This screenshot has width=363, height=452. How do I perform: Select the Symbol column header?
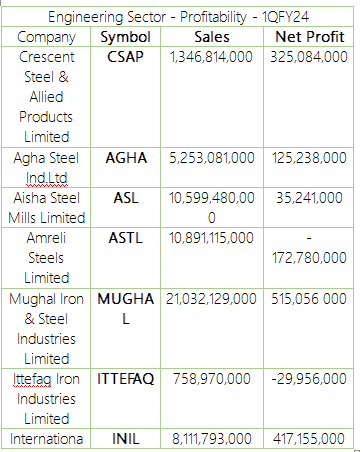pos(125,37)
